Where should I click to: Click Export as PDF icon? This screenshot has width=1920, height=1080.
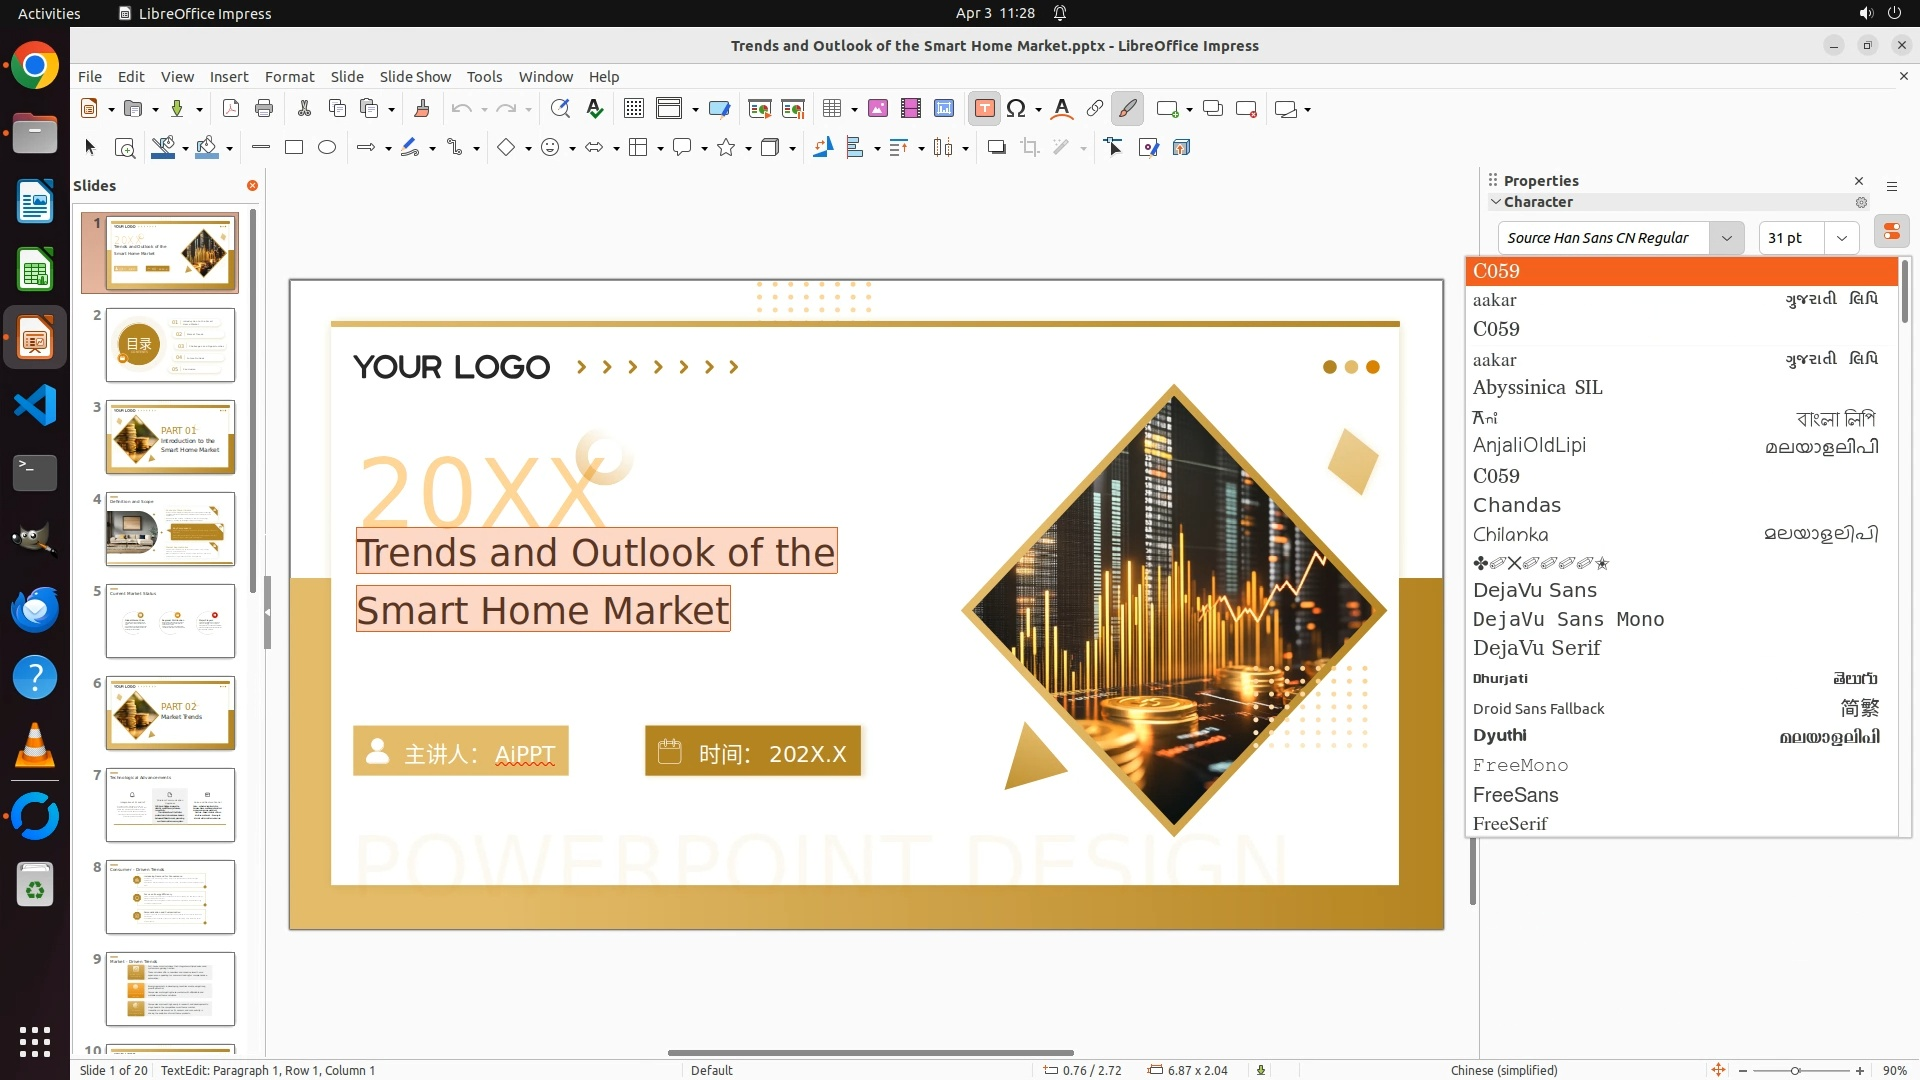coord(231,109)
